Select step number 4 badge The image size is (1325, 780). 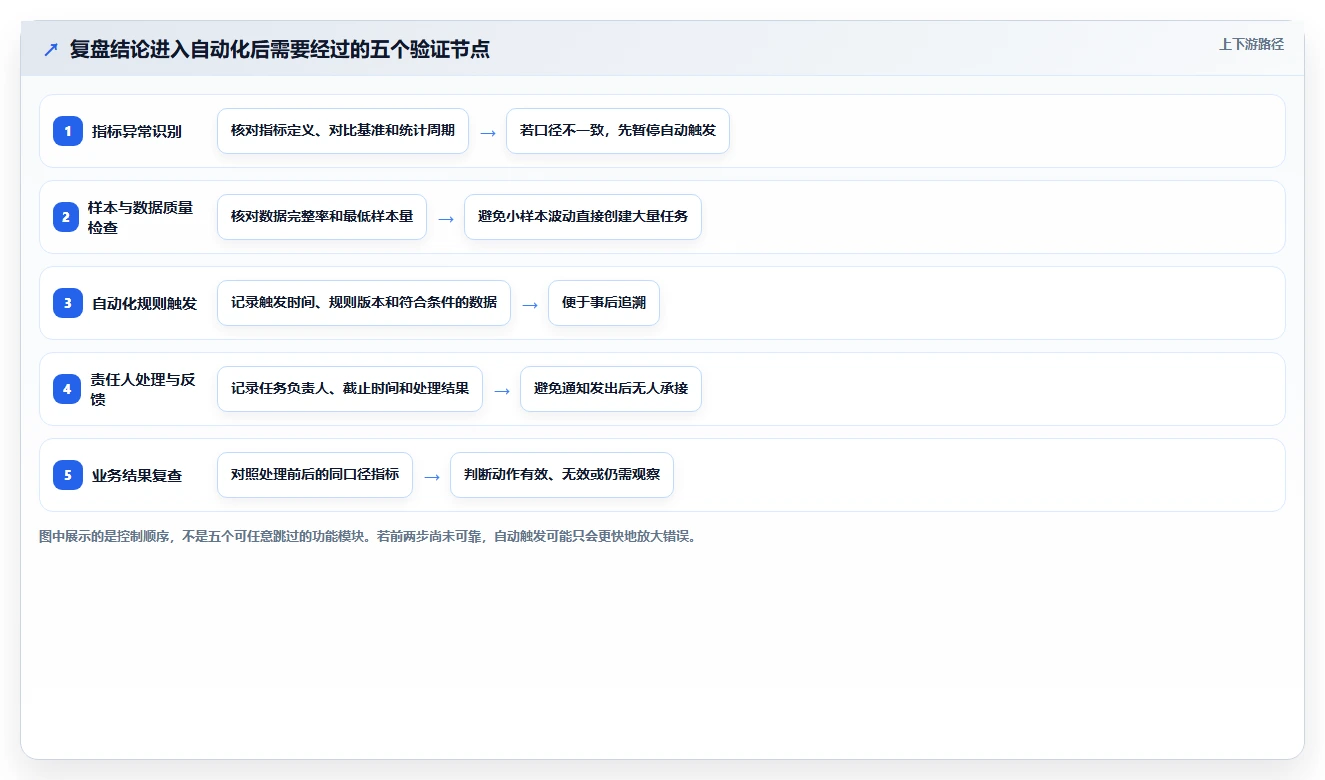(68, 389)
